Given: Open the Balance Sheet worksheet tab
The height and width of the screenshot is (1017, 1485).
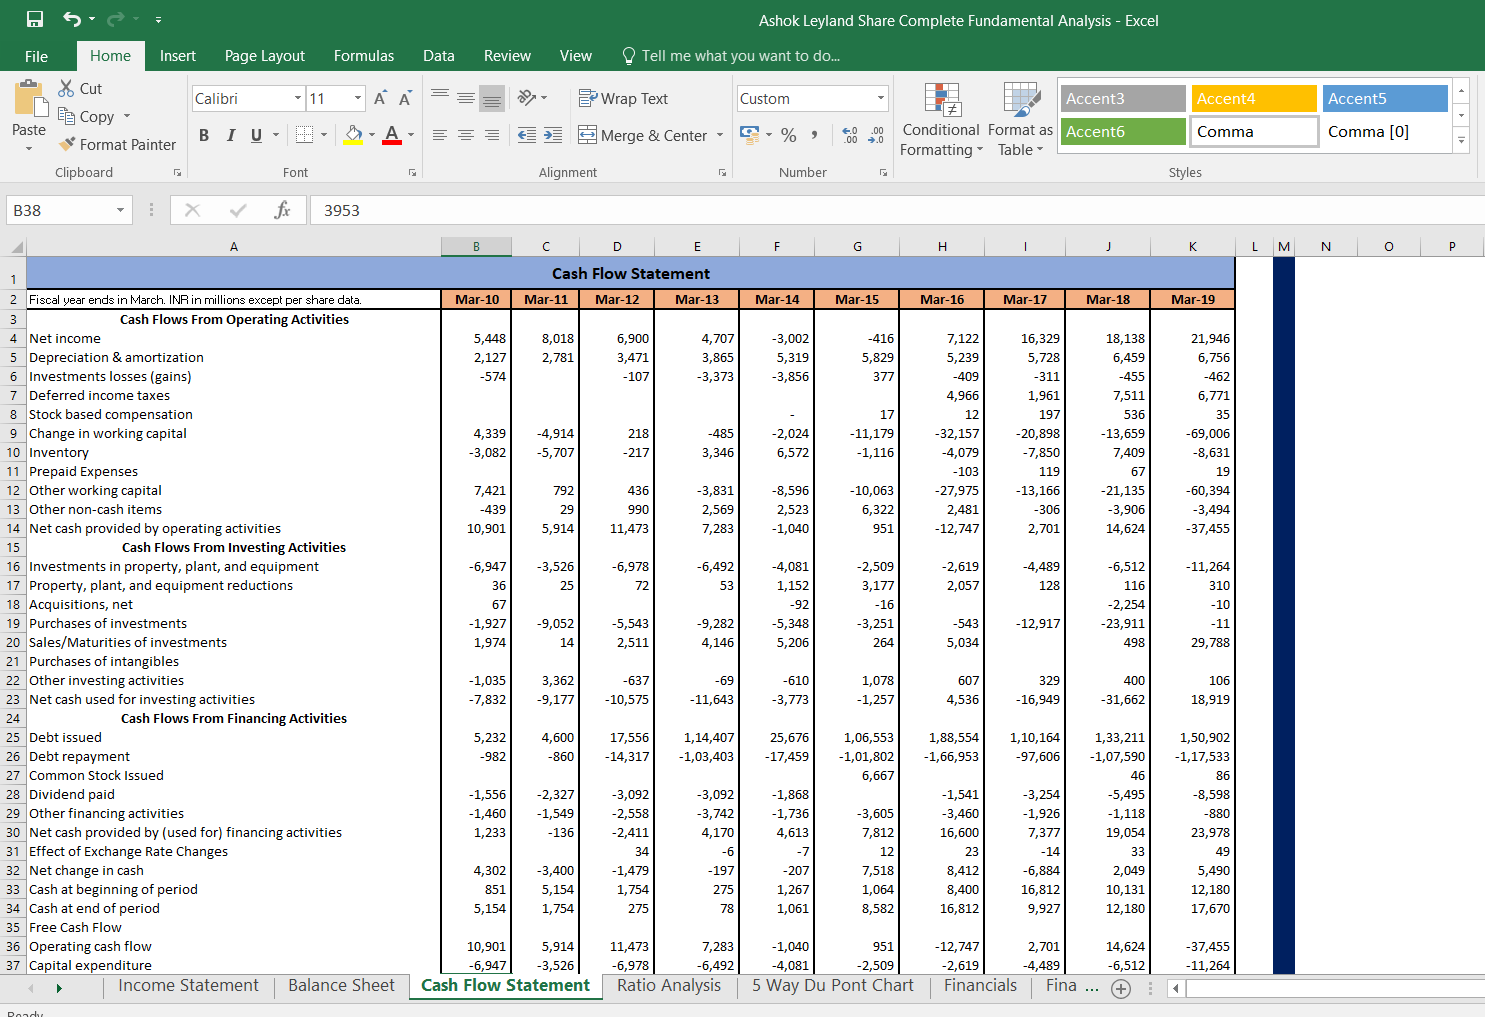Looking at the screenshot, I should (x=342, y=986).
